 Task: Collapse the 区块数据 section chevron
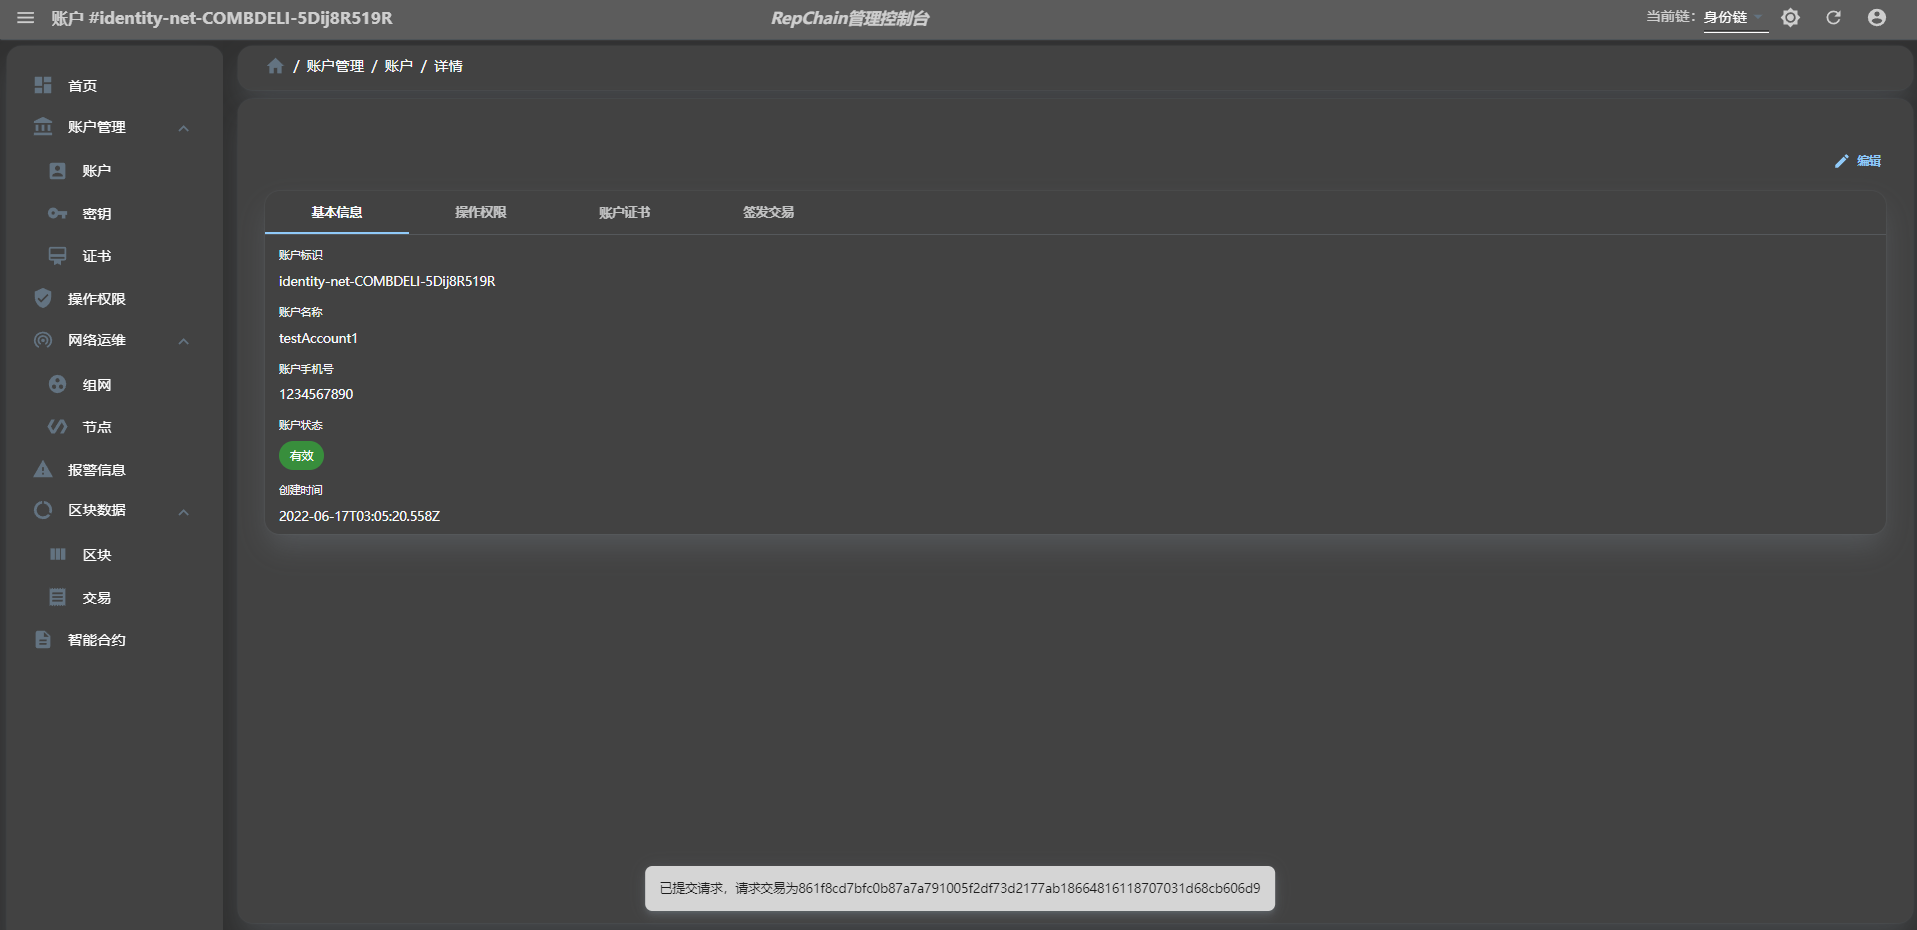point(184,512)
